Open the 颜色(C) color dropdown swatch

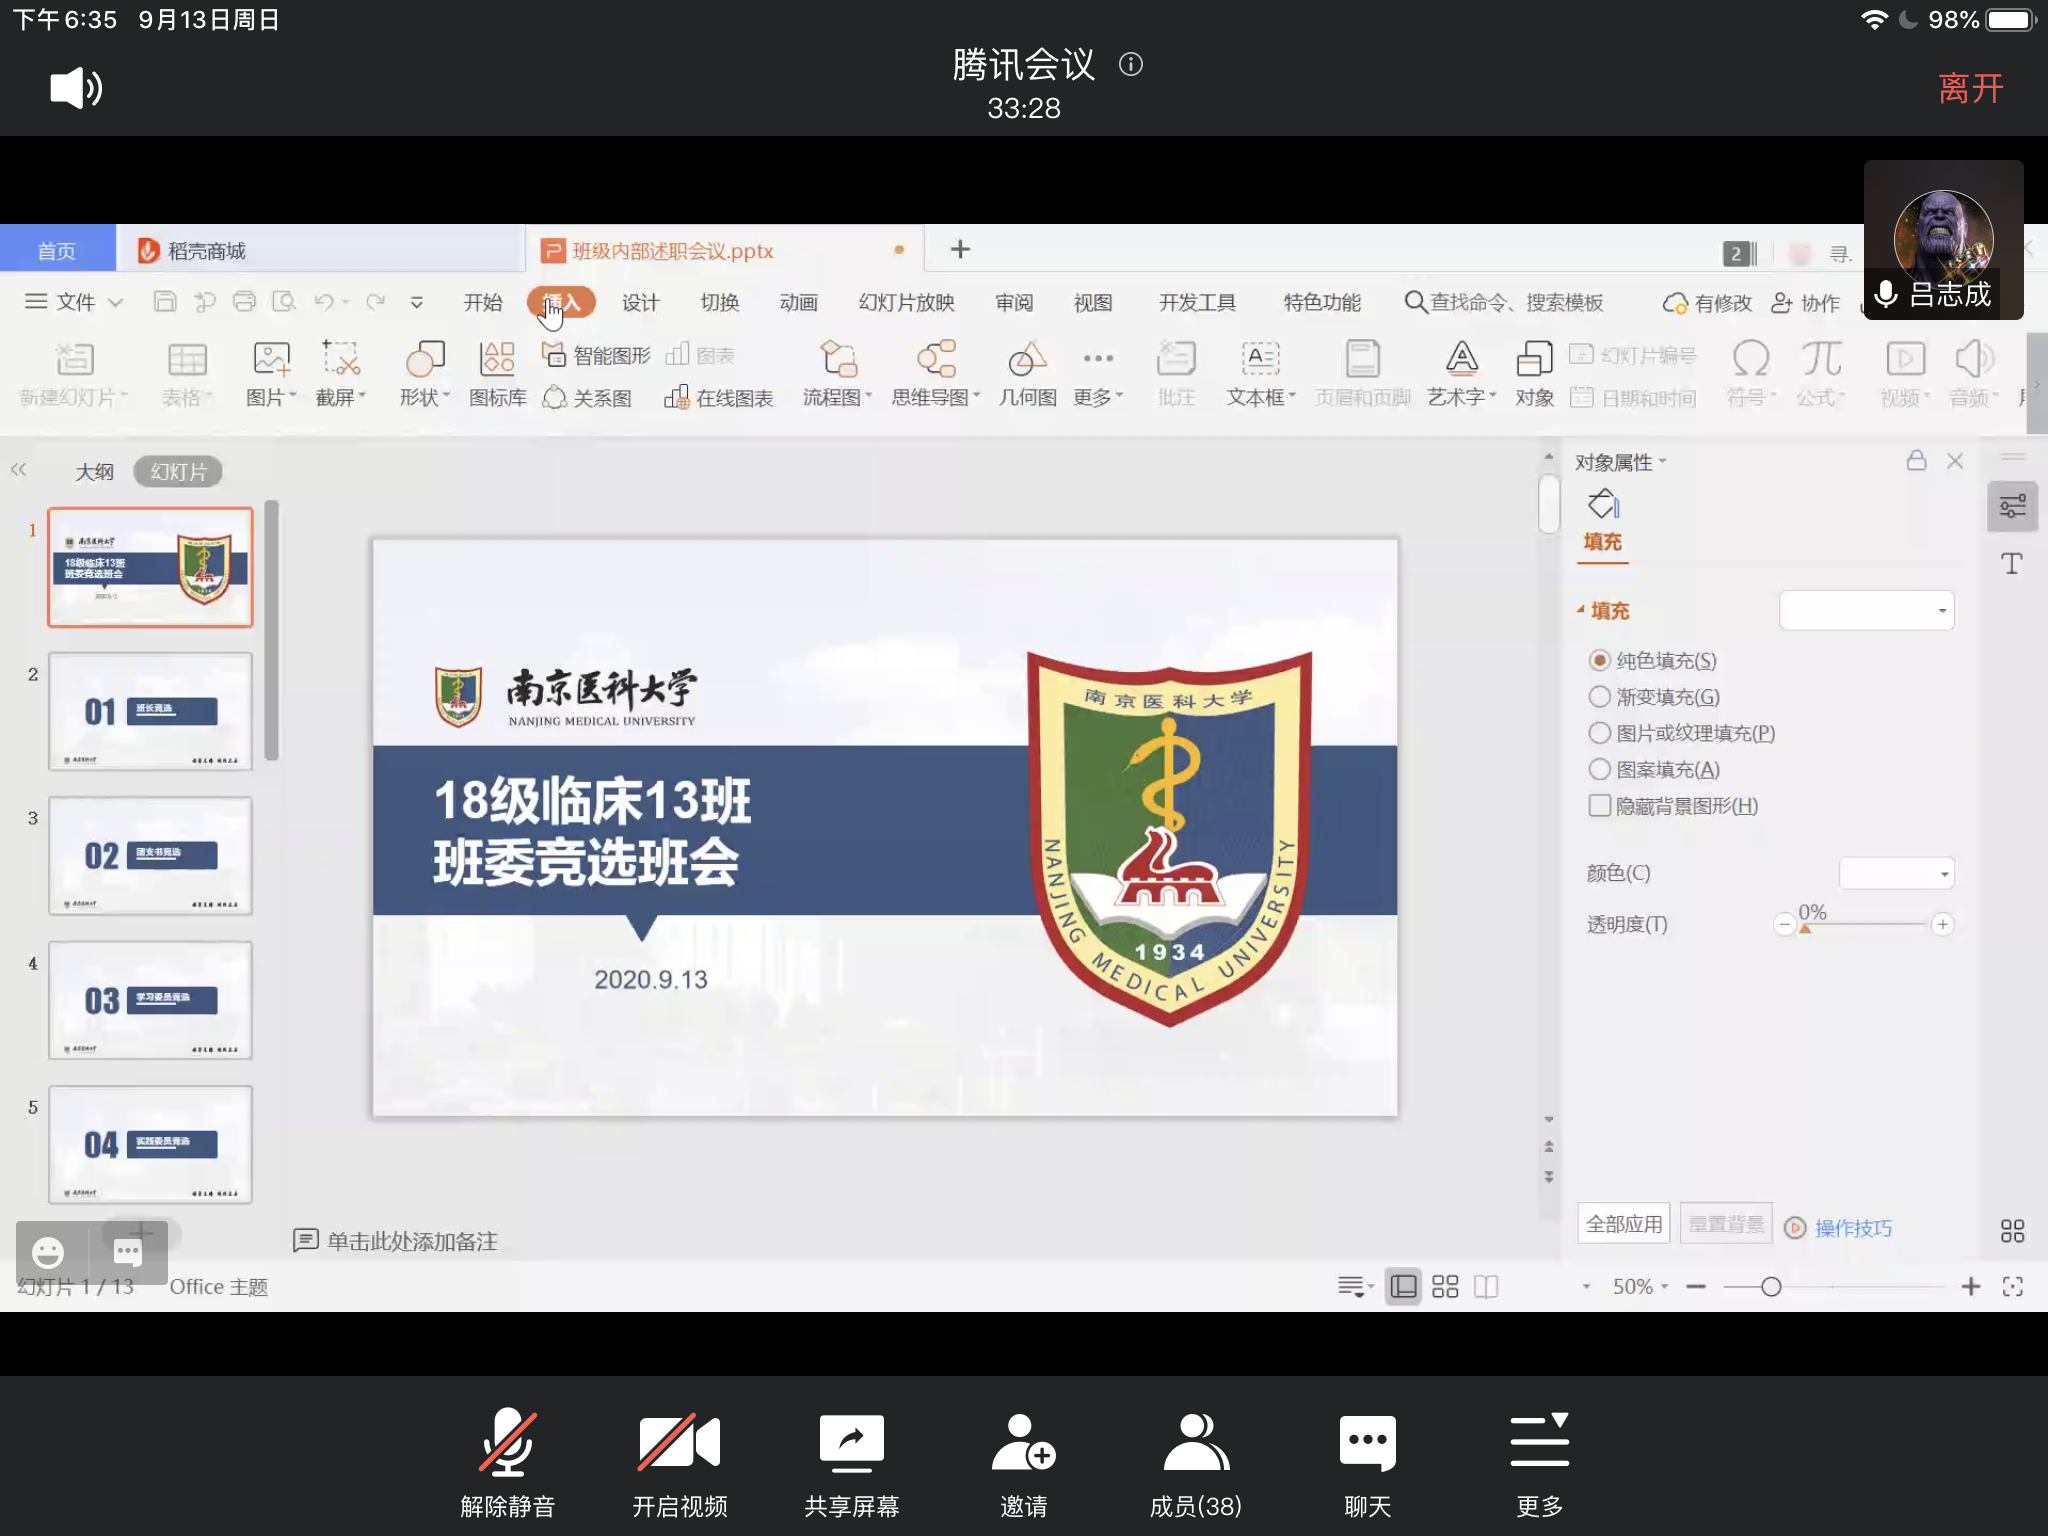point(1896,873)
